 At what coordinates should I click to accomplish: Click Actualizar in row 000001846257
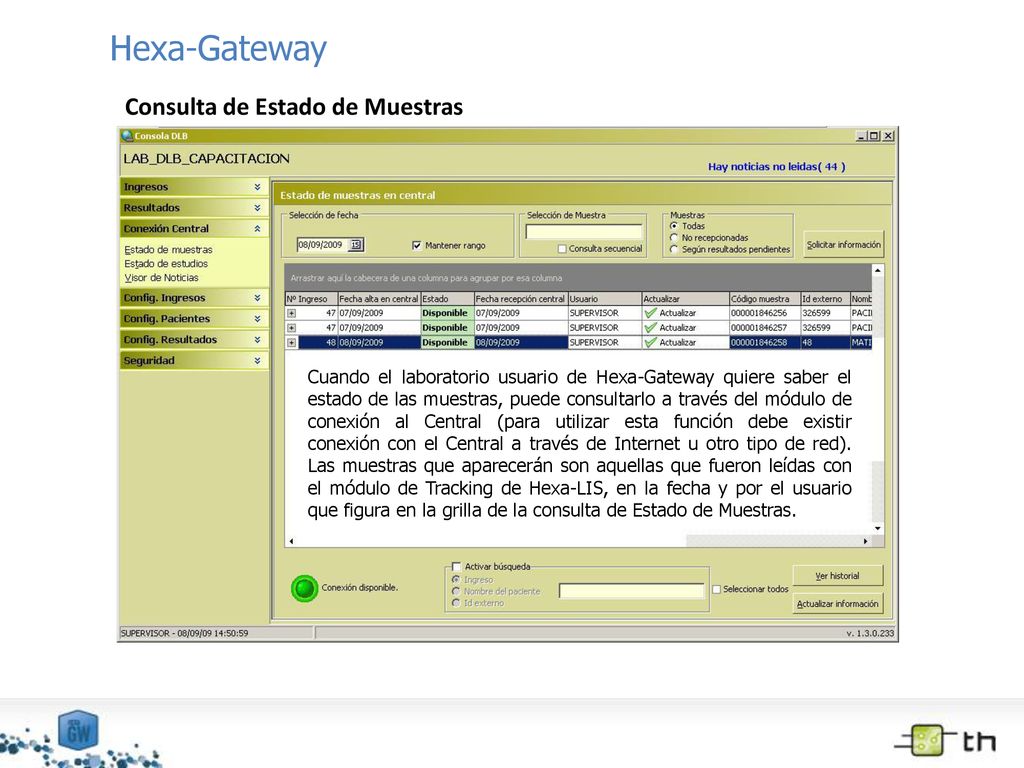[x=677, y=328]
